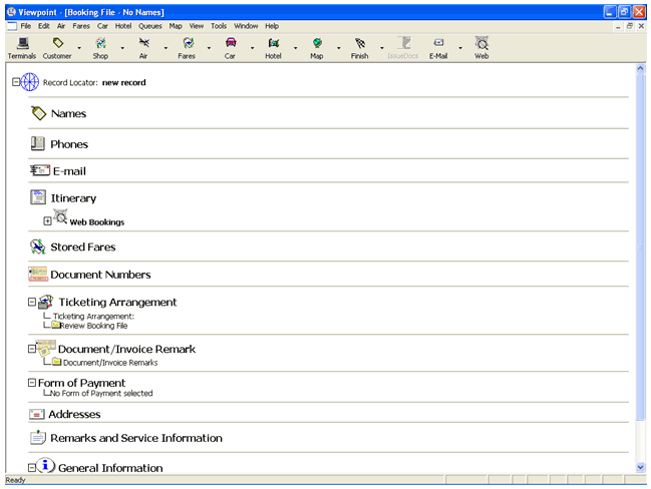Open the Map dropdown arrow
Image resolution: width=651 pixels, height=489 pixels.
(338, 47)
